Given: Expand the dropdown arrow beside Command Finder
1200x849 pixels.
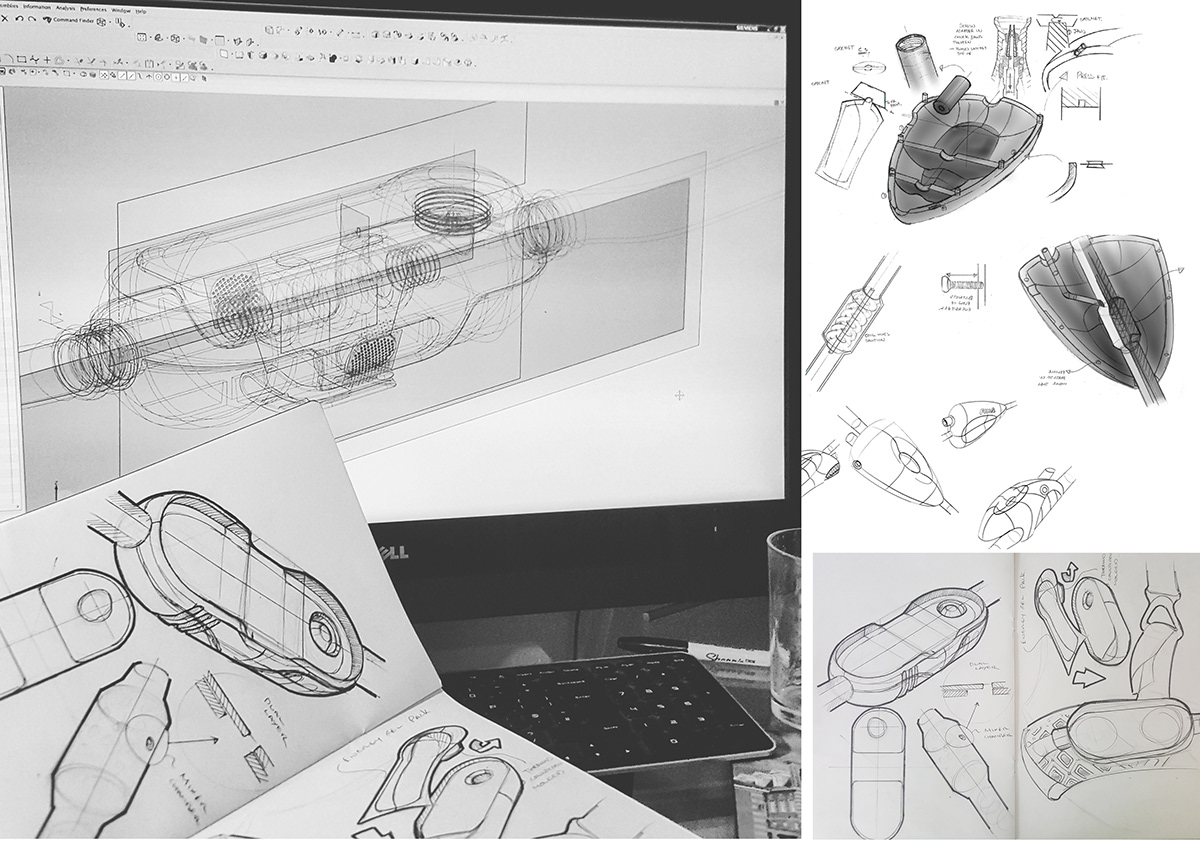Looking at the screenshot, I should click(x=110, y=19).
